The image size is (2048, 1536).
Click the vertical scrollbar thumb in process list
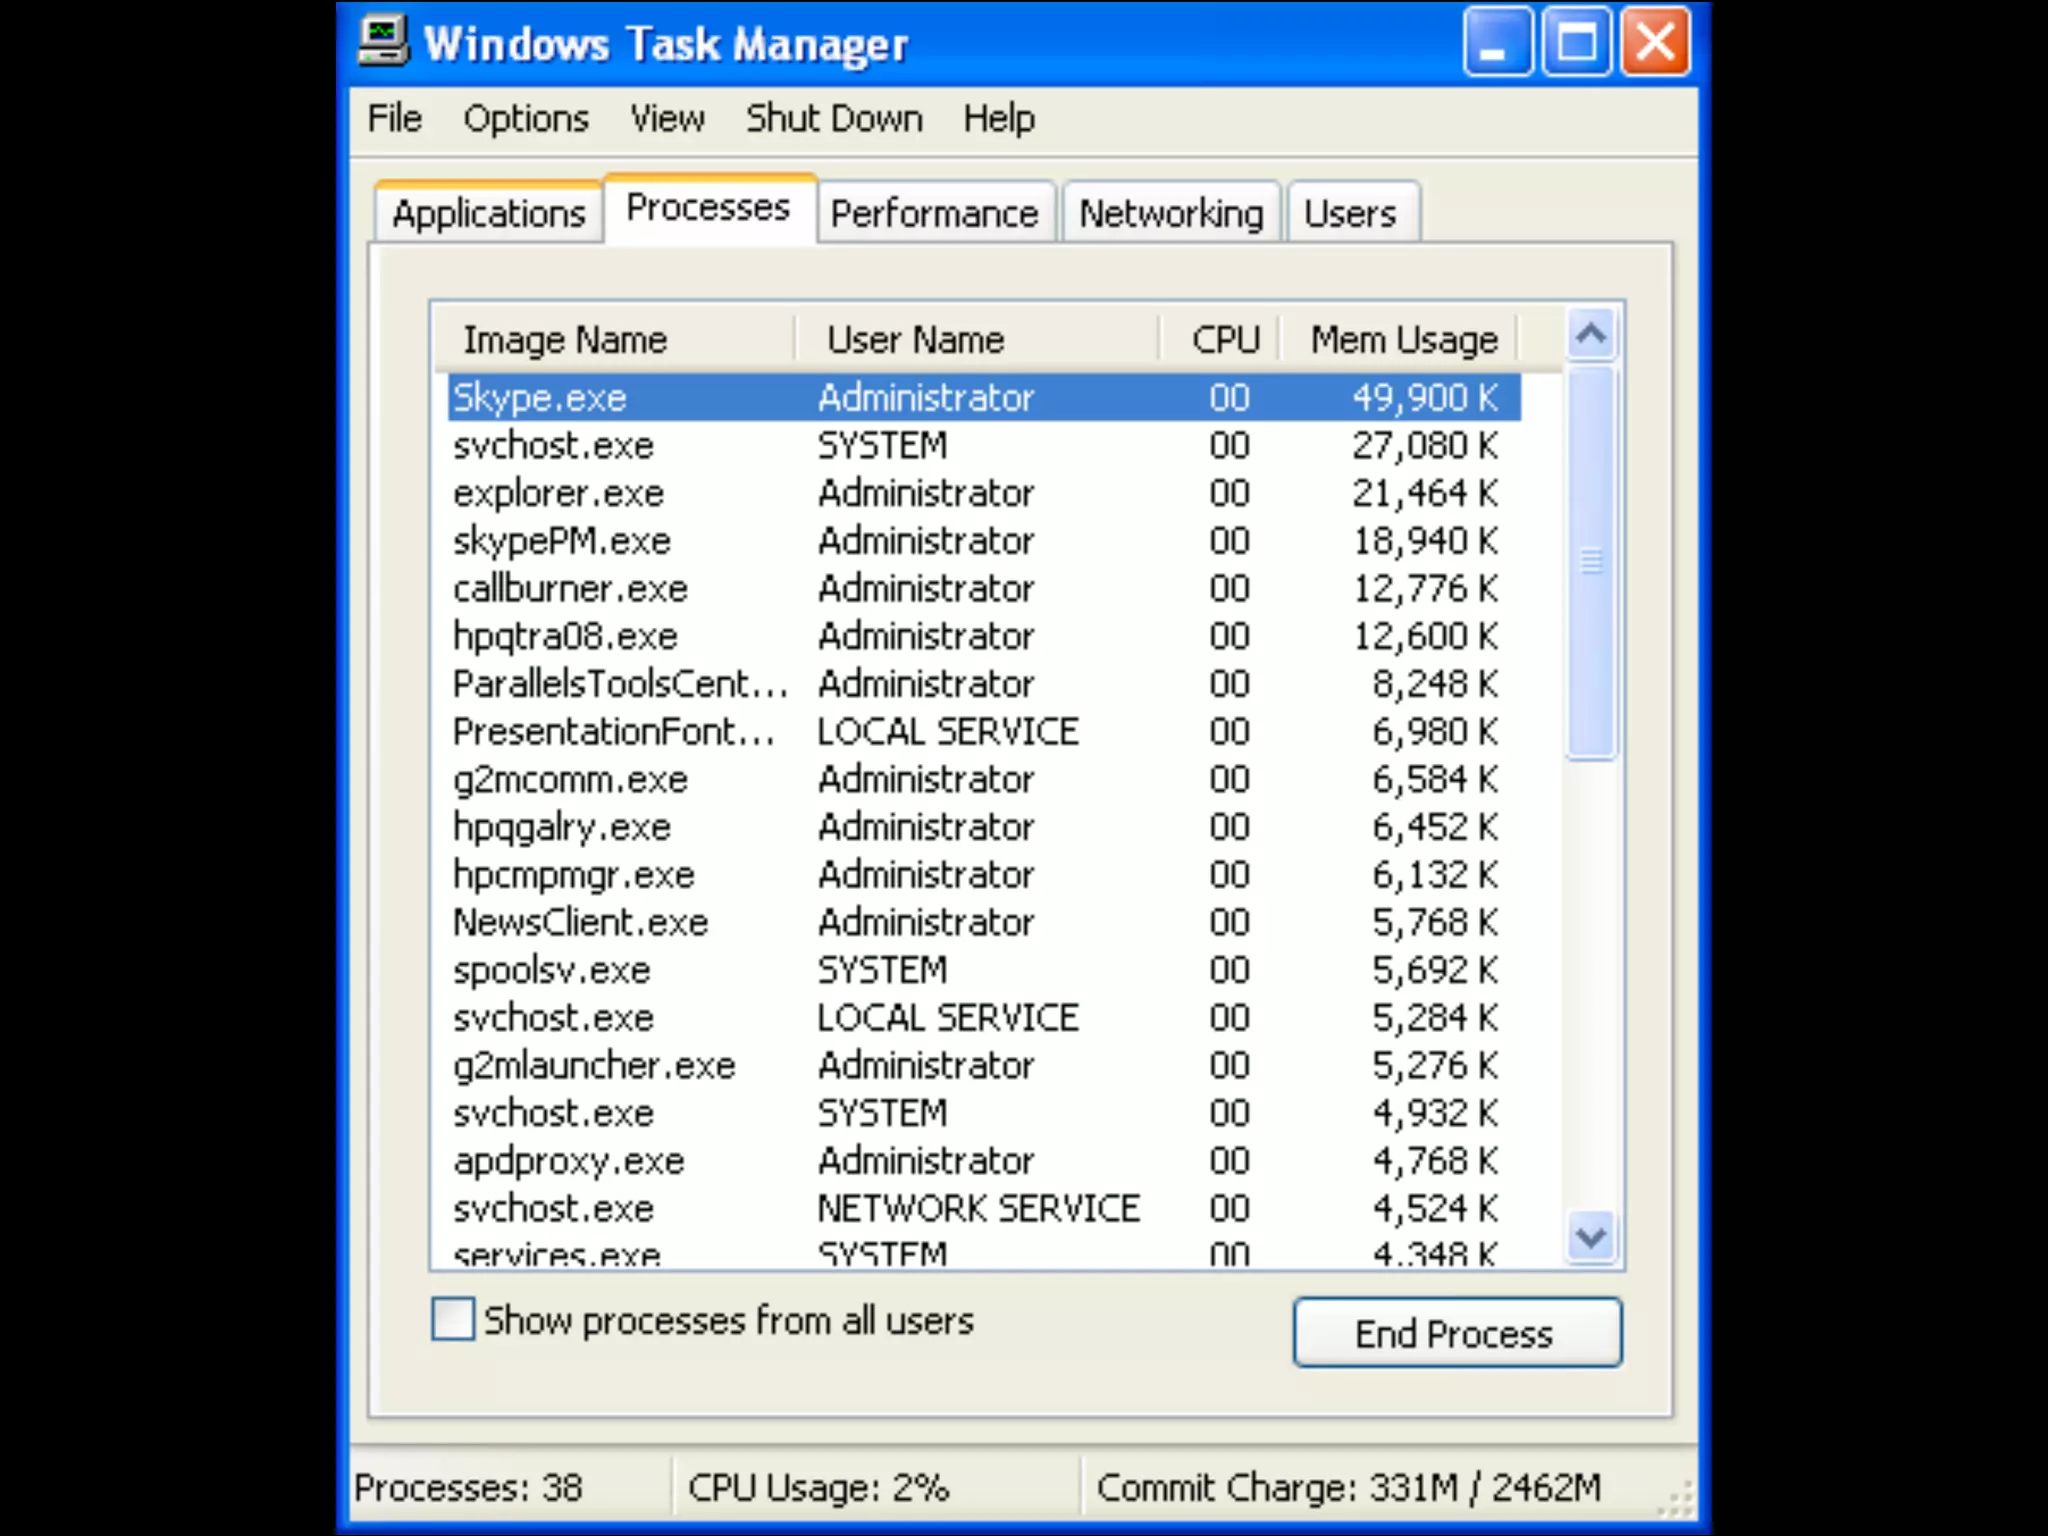[x=1591, y=562]
